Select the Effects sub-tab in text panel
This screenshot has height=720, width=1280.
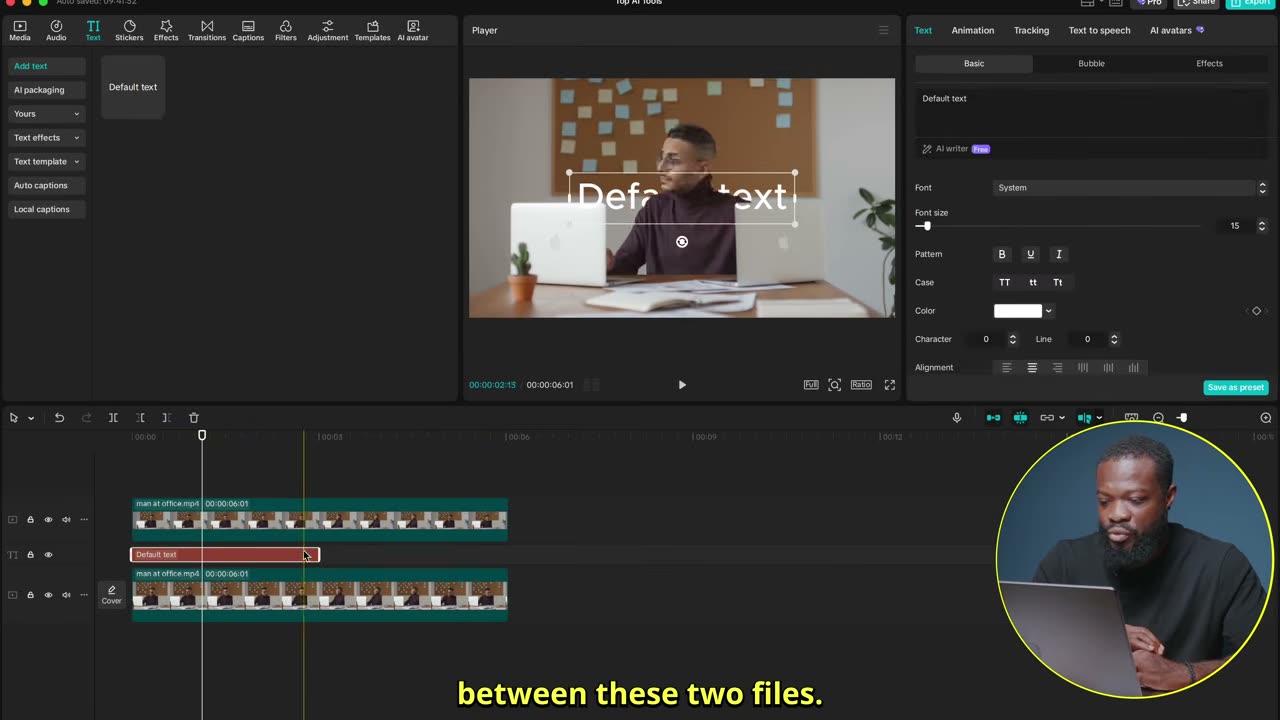[1209, 63]
